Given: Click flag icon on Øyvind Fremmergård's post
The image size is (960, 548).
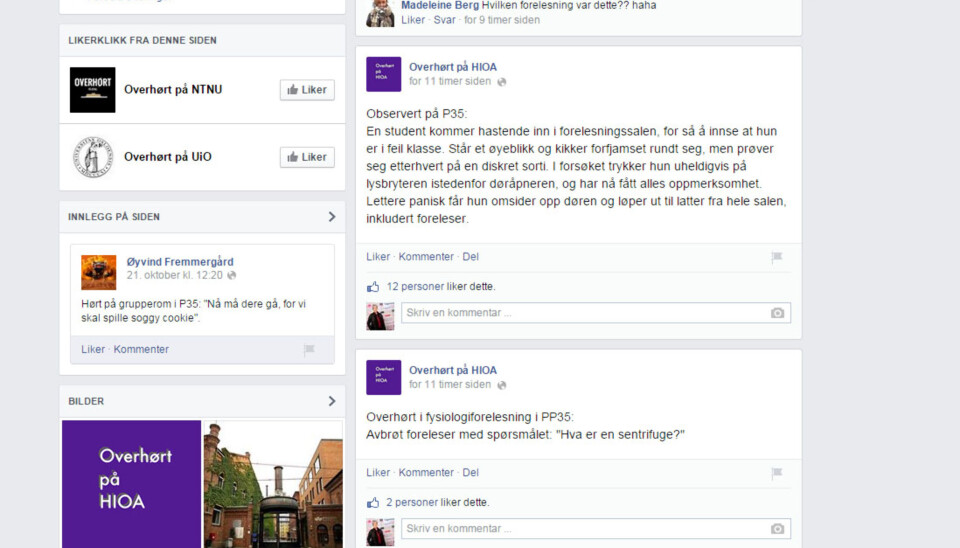Looking at the screenshot, I should (x=309, y=350).
